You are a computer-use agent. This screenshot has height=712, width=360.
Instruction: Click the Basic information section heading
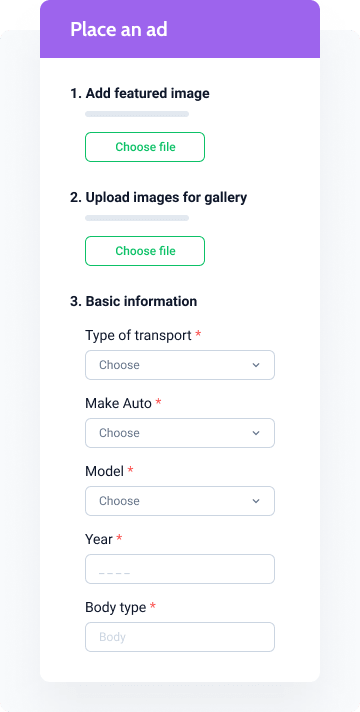coord(133,302)
